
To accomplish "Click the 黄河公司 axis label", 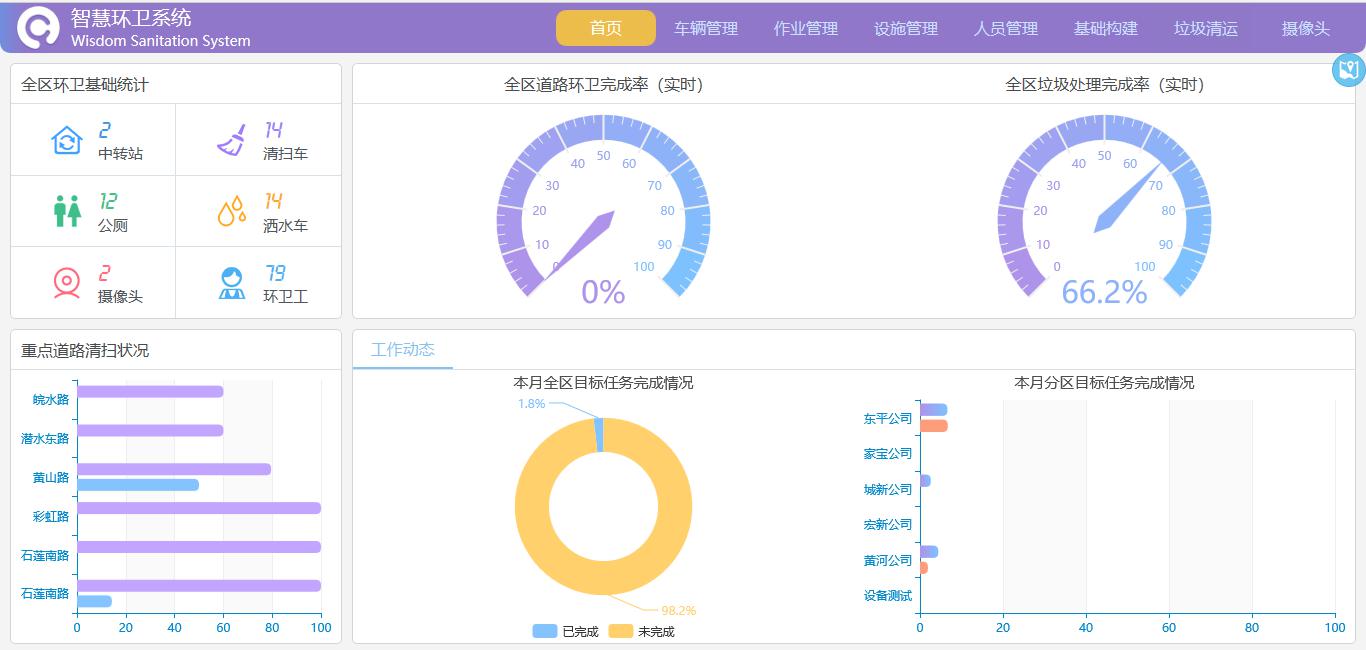I will [x=888, y=561].
